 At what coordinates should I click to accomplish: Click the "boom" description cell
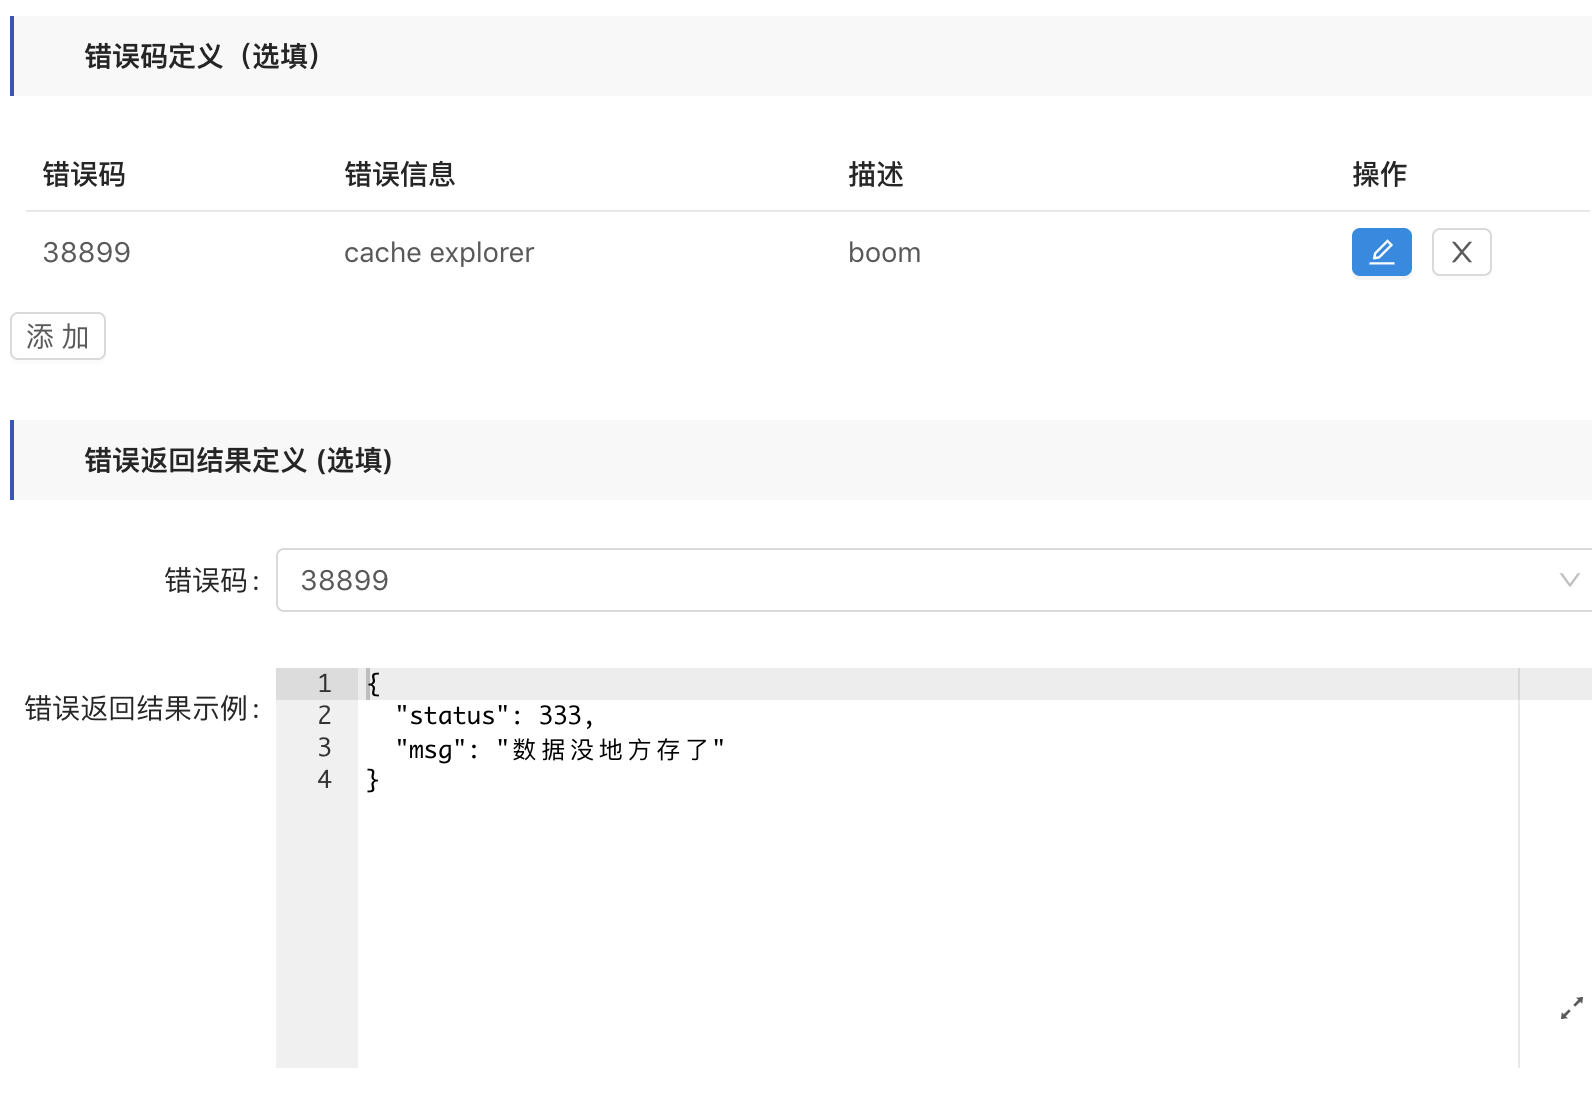click(x=884, y=253)
